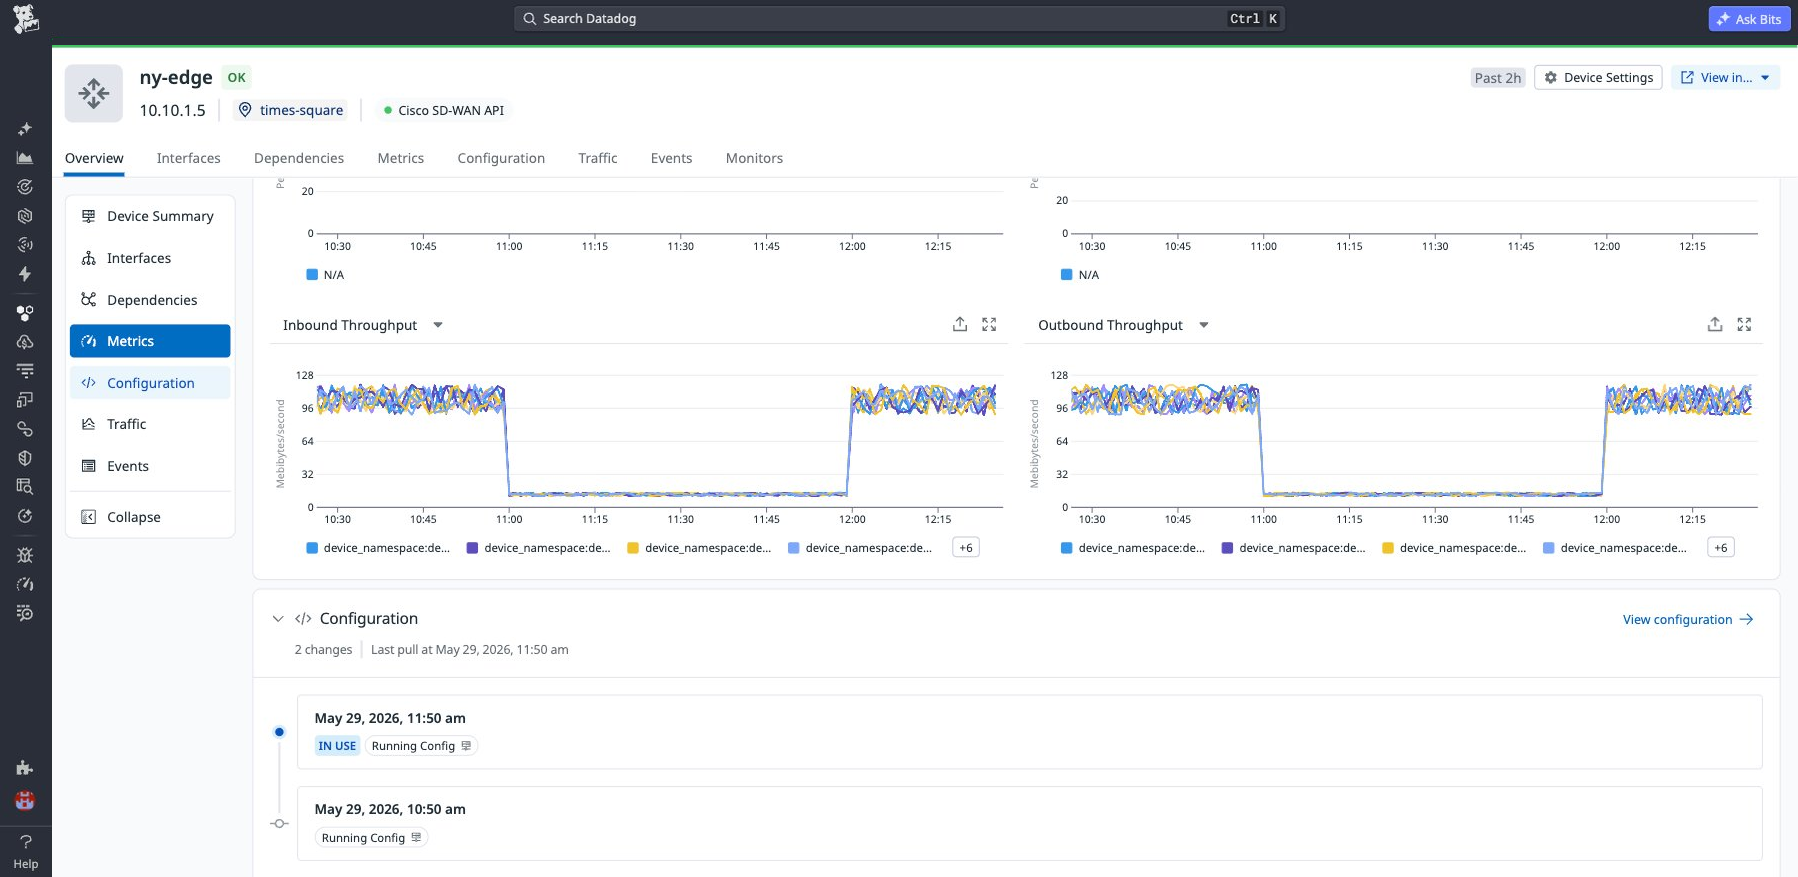1798x877 pixels.
Task: Click the yellow device_namespace swatch under Outbound
Action: click(x=1388, y=548)
